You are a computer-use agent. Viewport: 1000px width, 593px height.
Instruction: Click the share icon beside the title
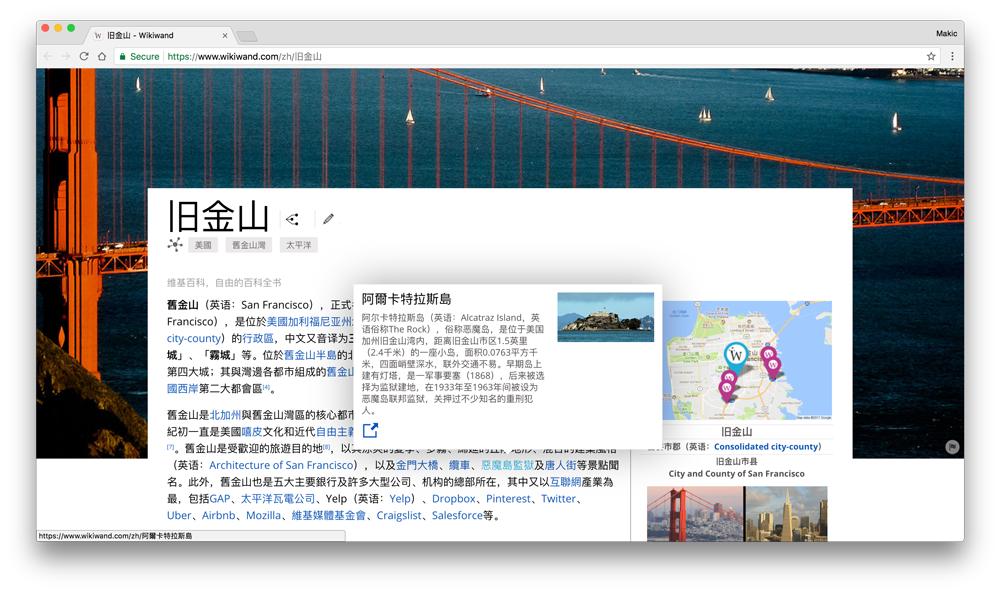pyautogui.click(x=292, y=220)
